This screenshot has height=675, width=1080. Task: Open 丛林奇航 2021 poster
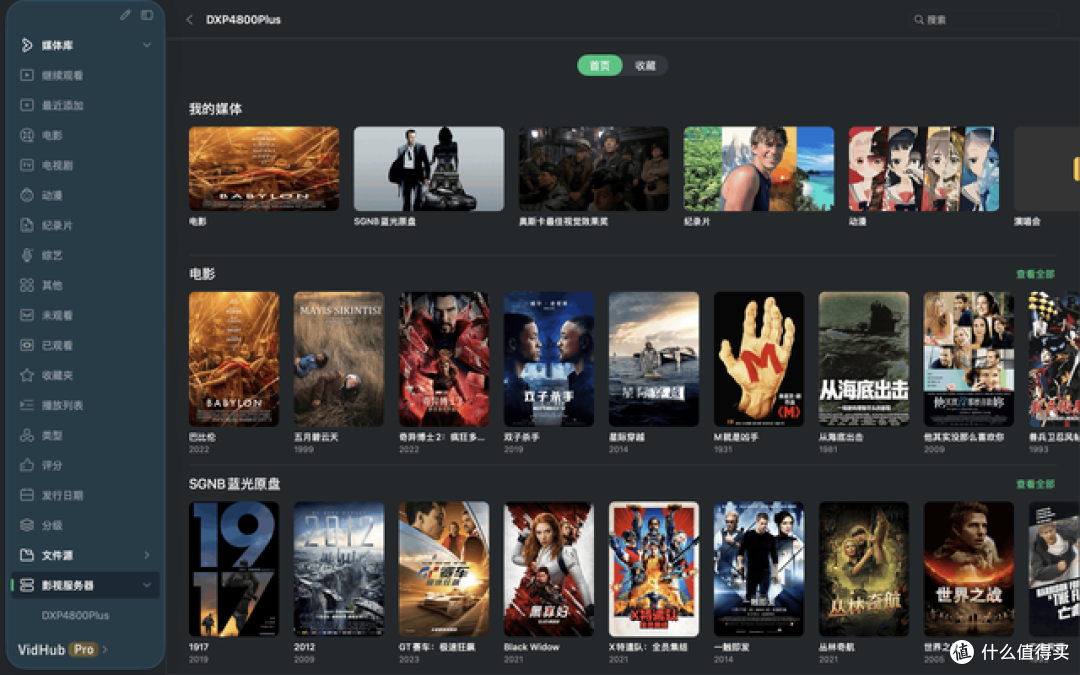tap(864, 569)
